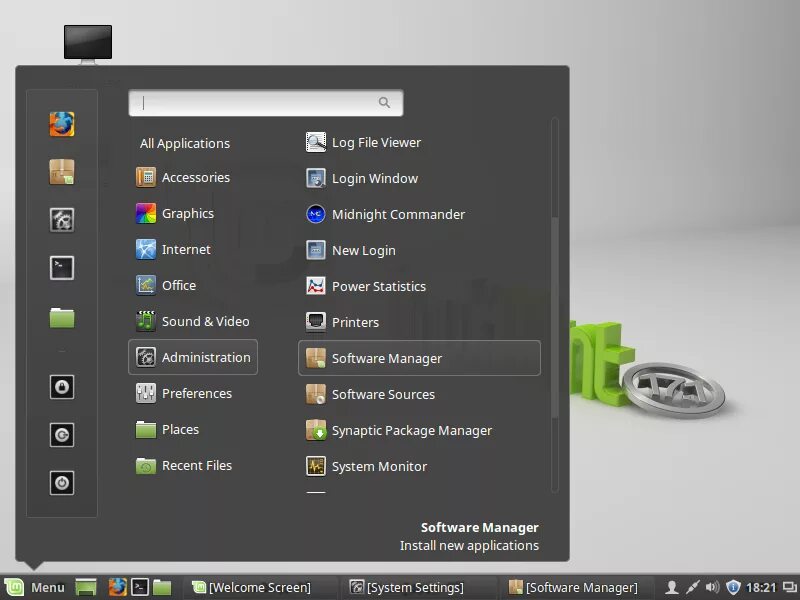This screenshot has height=600, width=800.
Task: Click the Midnight Commander icon
Action: (x=316, y=214)
